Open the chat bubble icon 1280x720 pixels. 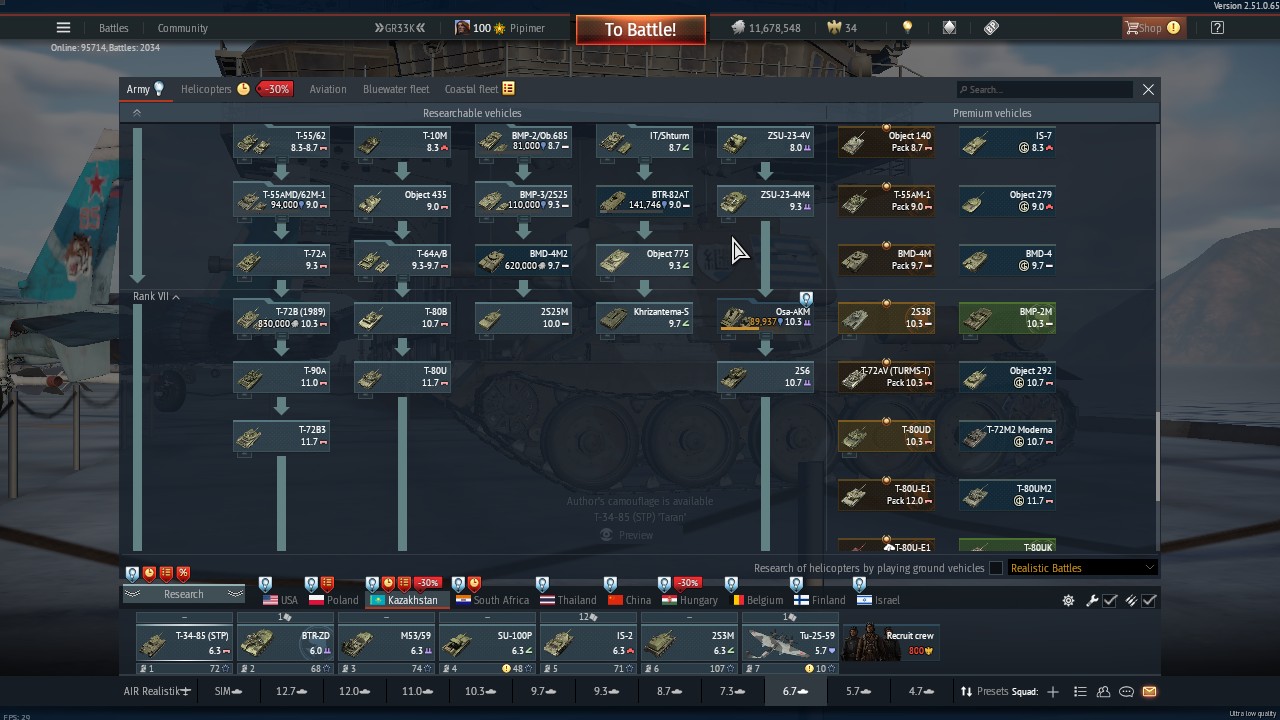[1126, 691]
